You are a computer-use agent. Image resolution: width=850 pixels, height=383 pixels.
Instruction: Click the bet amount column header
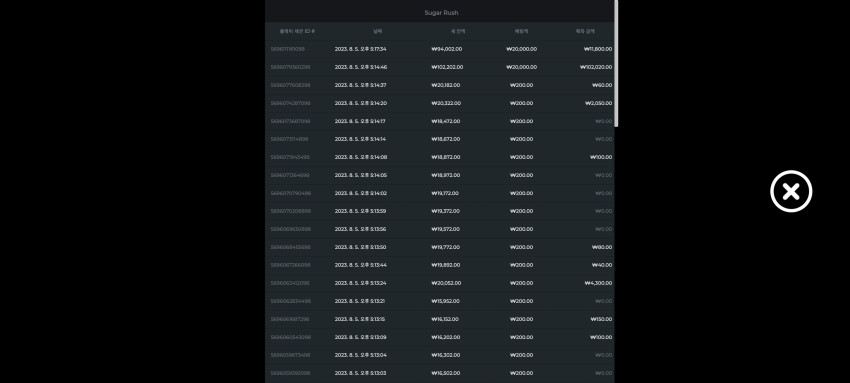(x=521, y=31)
